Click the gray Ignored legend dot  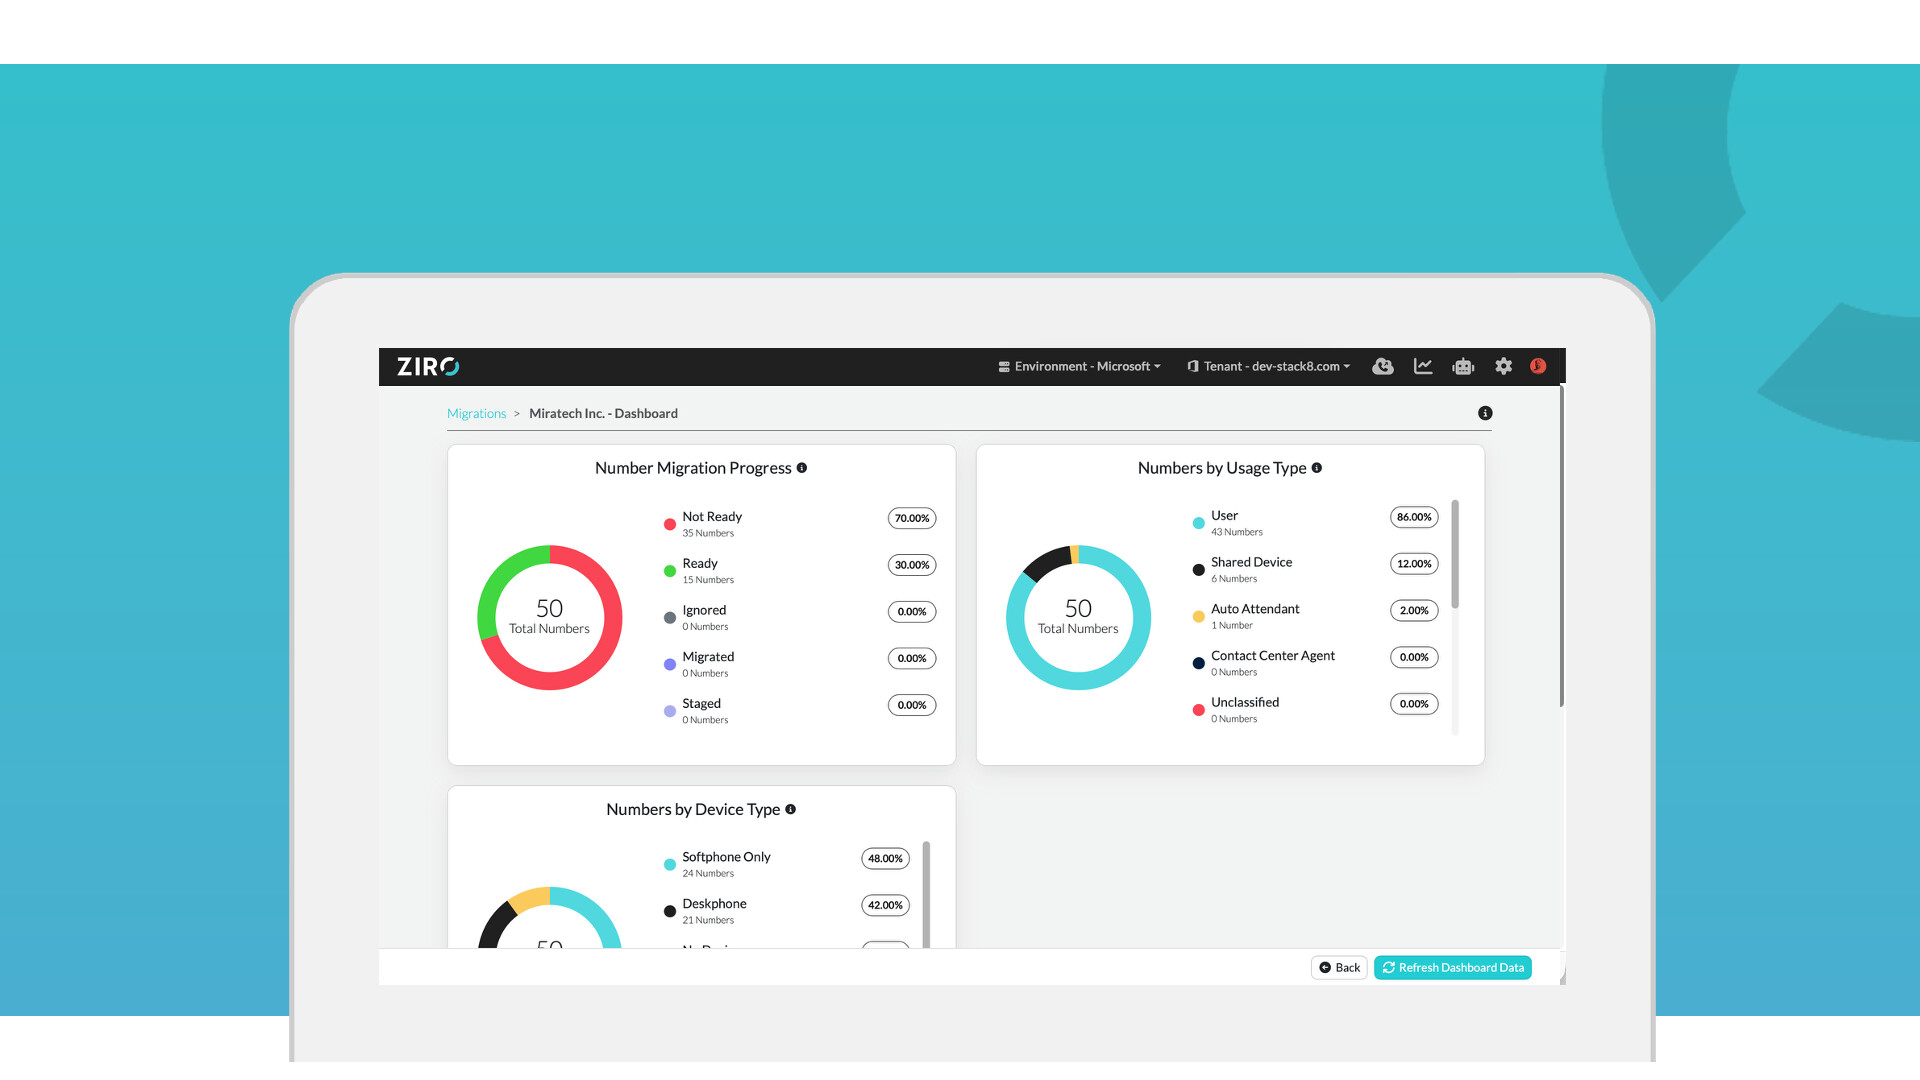(670, 618)
